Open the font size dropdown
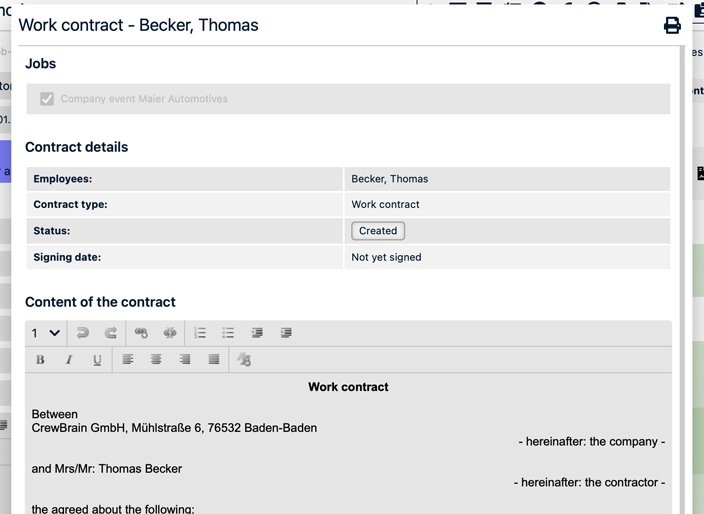Image resolution: width=704 pixels, height=514 pixels. tap(46, 333)
